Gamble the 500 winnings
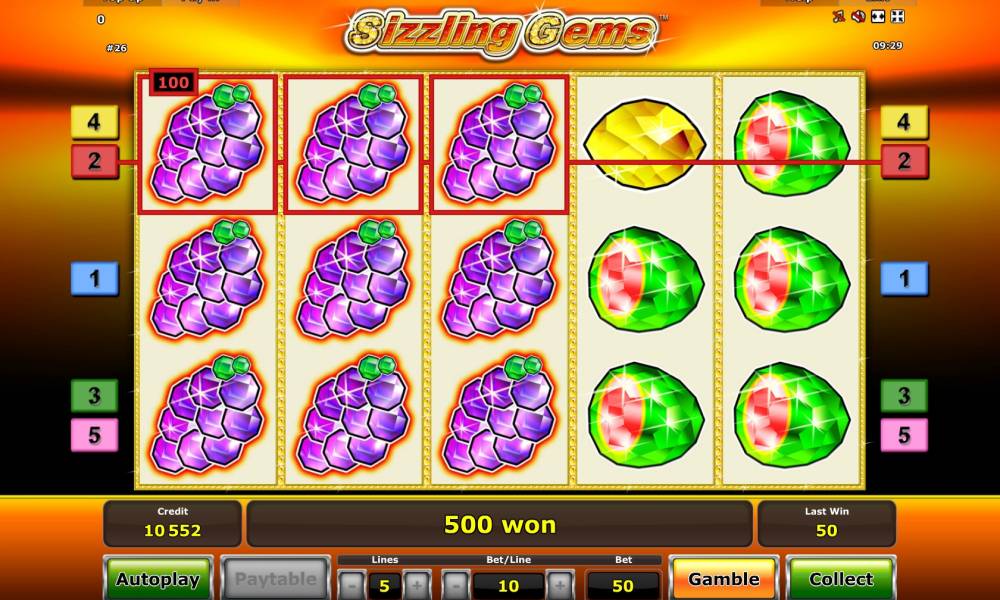This screenshot has width=1000, height=600. [x=724, y=579]
